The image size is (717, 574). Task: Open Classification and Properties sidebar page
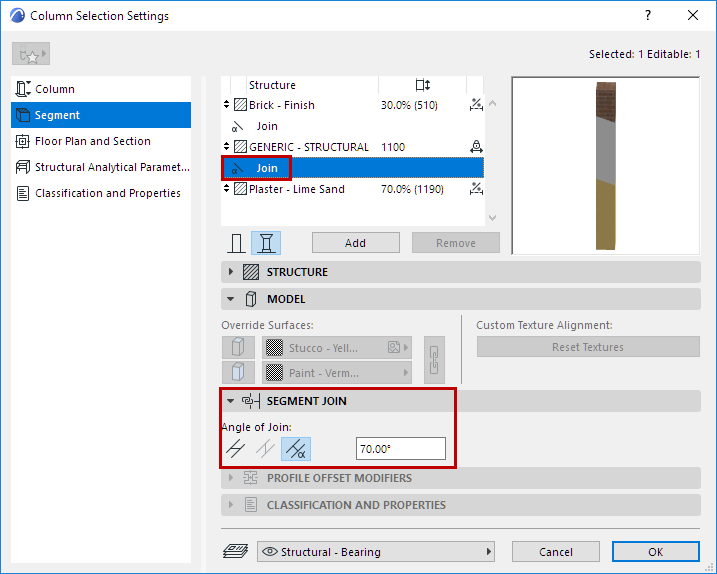pyautogui.click(x=101, y=193)
